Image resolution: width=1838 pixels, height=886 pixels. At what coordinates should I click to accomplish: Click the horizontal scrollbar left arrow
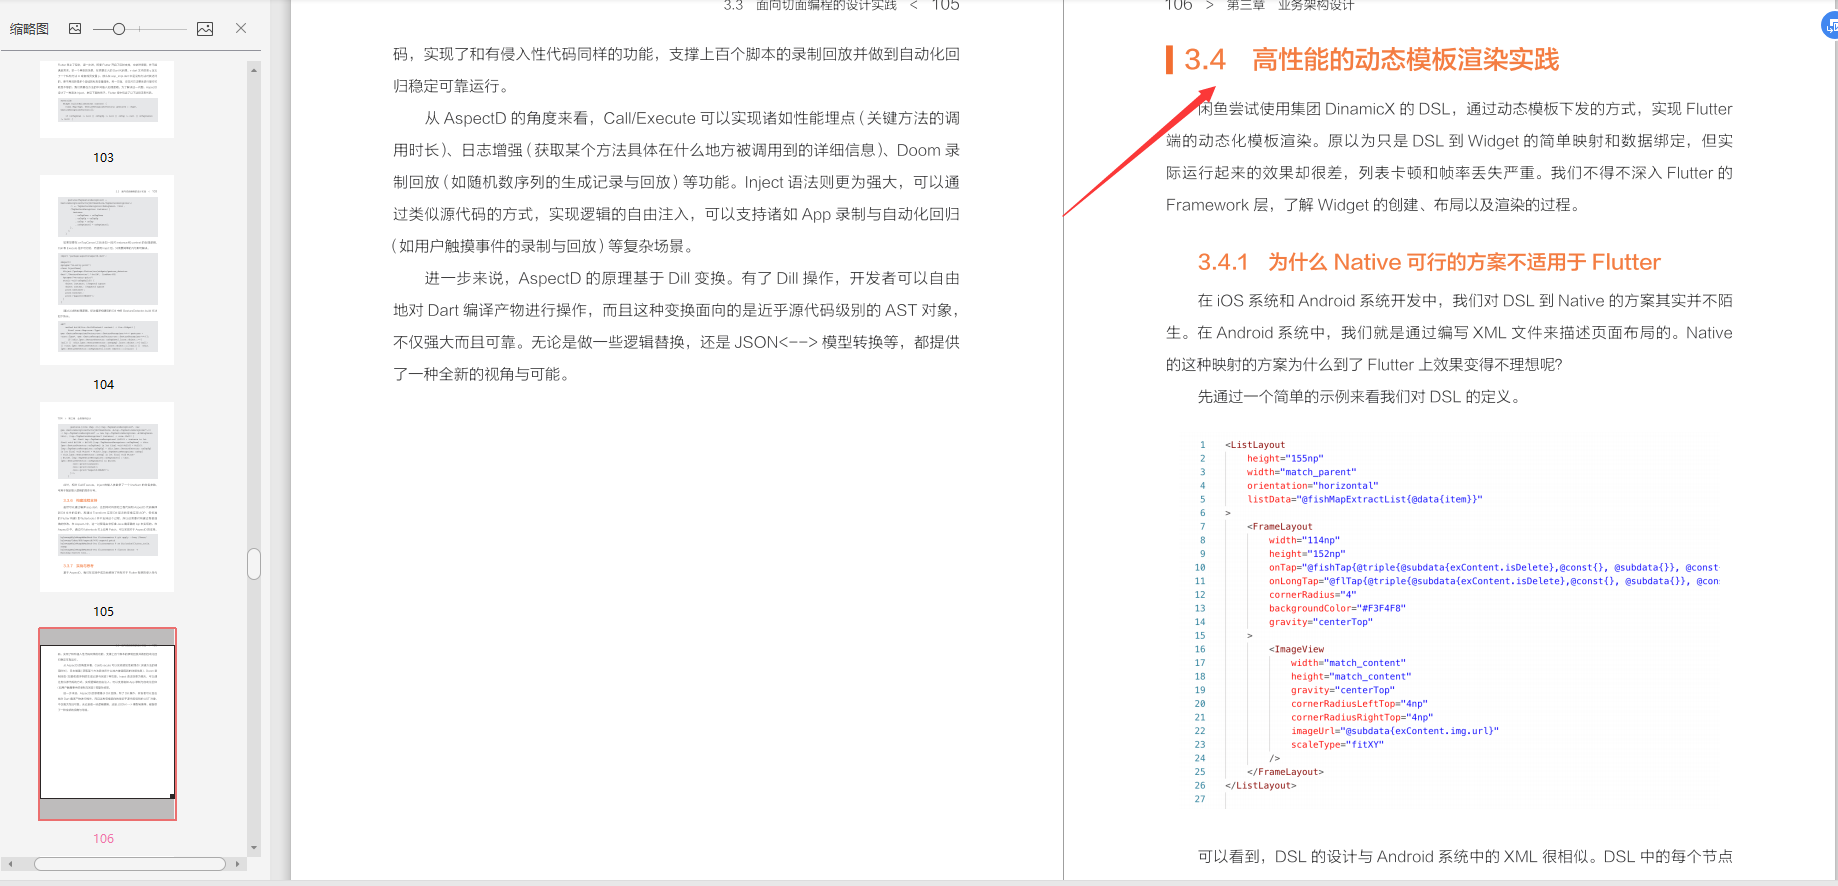coord(10,864)
